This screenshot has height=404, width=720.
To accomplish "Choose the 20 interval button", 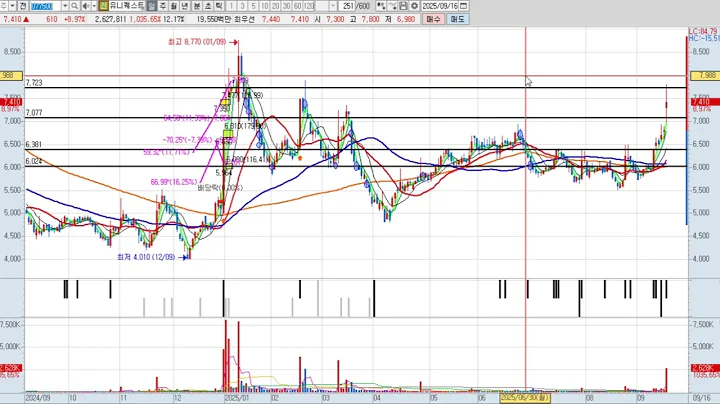I will (x=276, y=6).
